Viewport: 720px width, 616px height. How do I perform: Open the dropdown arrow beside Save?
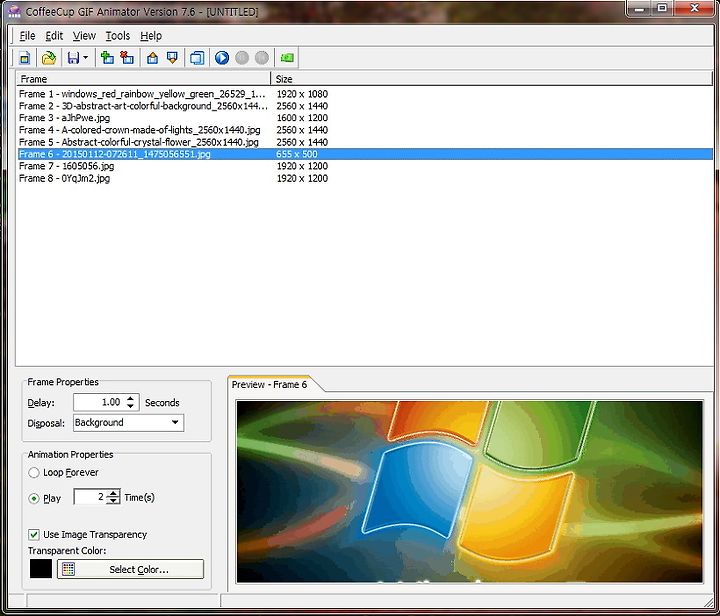tap(85, 58)
